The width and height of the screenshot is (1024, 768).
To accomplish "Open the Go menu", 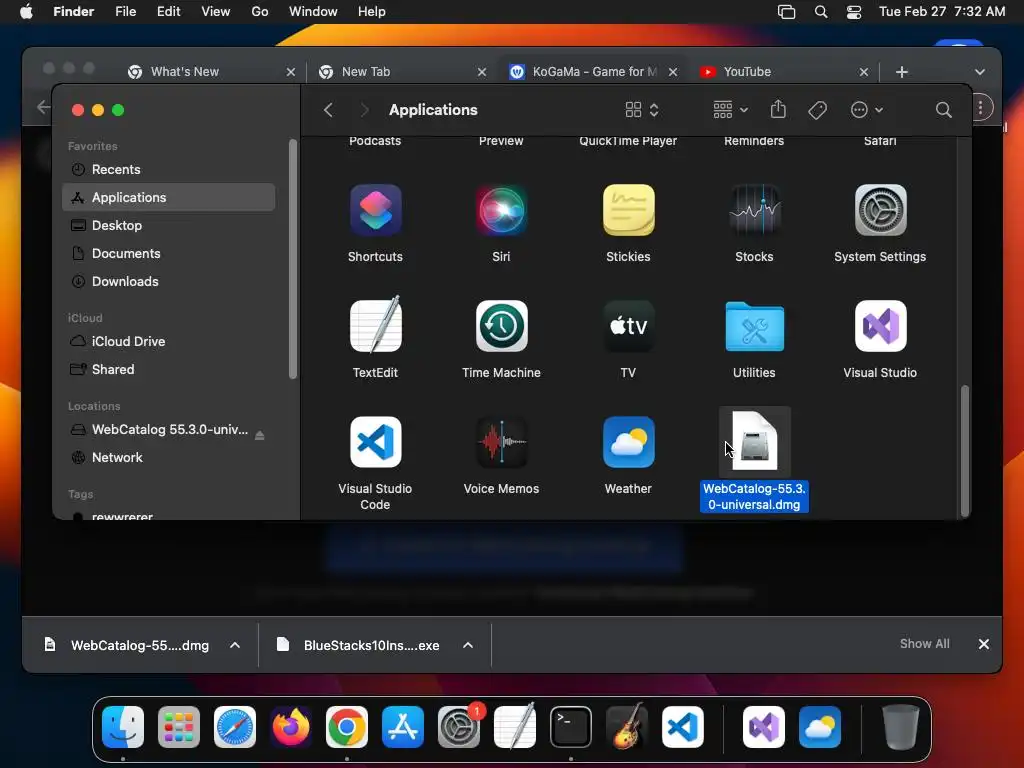I will point(260,12).
